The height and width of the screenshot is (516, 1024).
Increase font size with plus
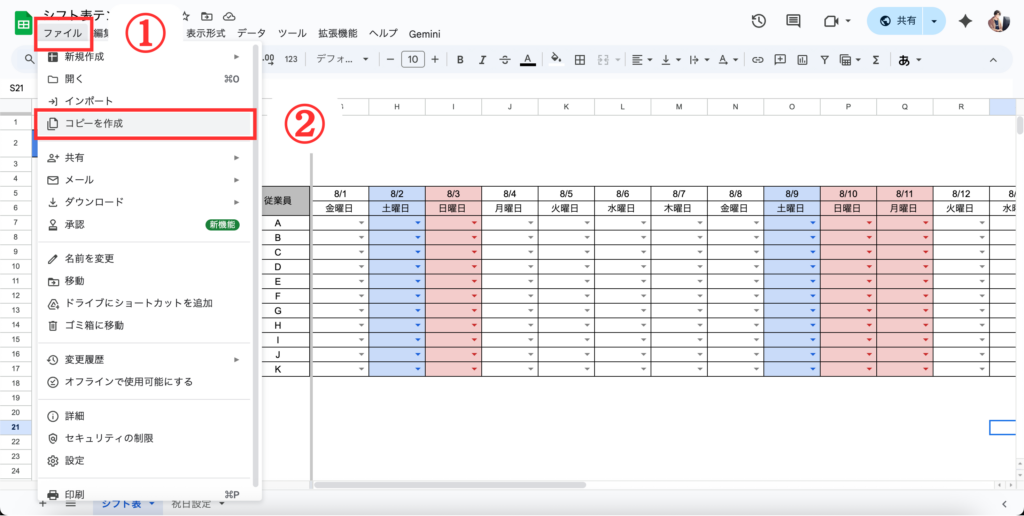click(435, 59)
